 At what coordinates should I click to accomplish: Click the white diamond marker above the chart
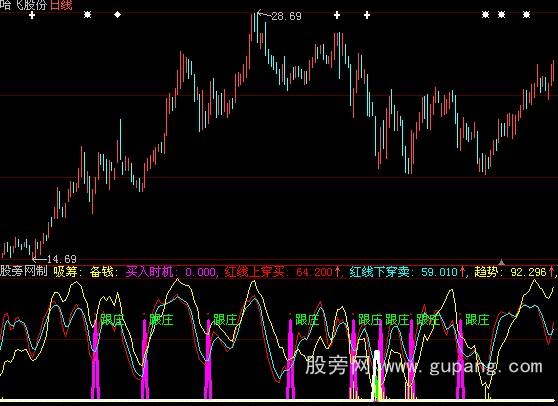(117, 15)
